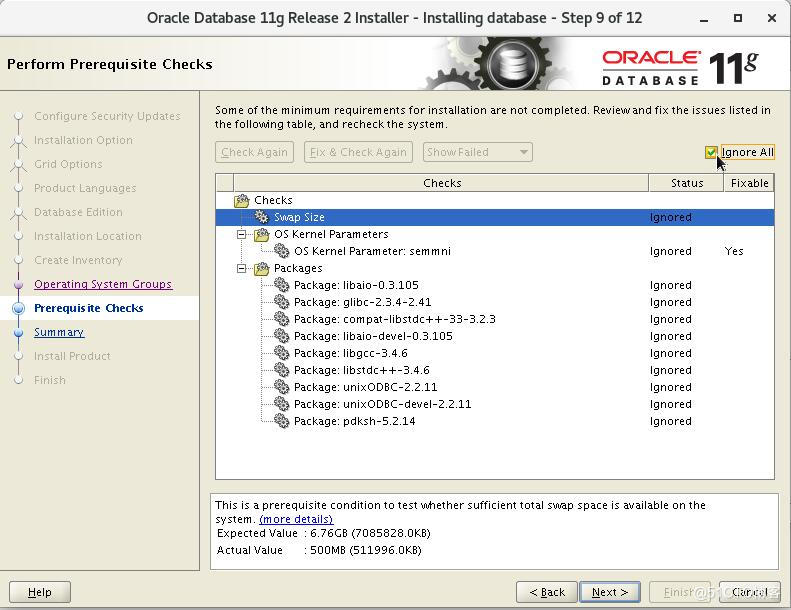This screenshot has height=610, width=791.
Task: Select Package: libaio-0.3.105 row
Action: tap(494, 285)
